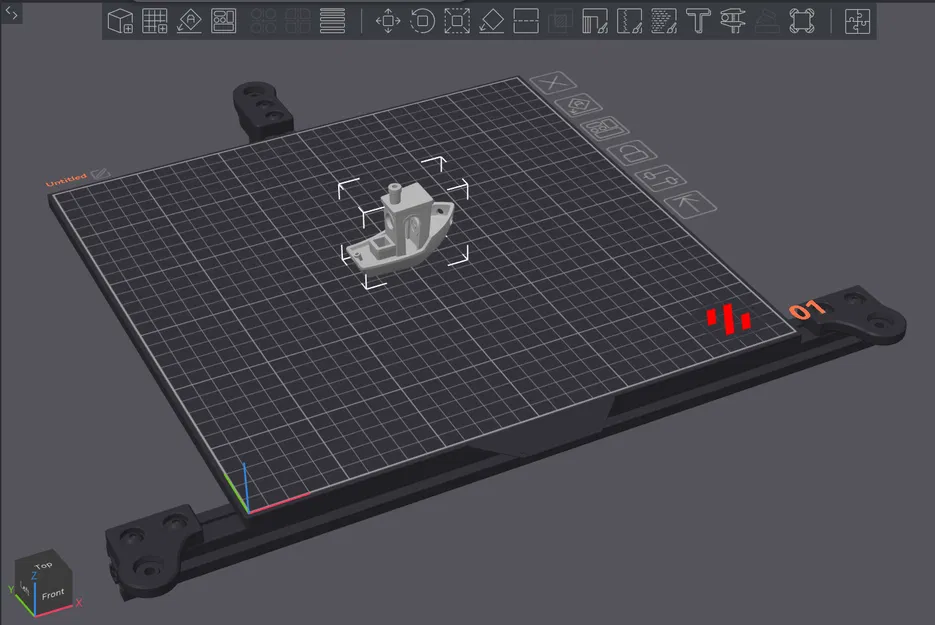Activate the place-on-face tool
This screenshot has height=625, width=935.
click(492, 20)
